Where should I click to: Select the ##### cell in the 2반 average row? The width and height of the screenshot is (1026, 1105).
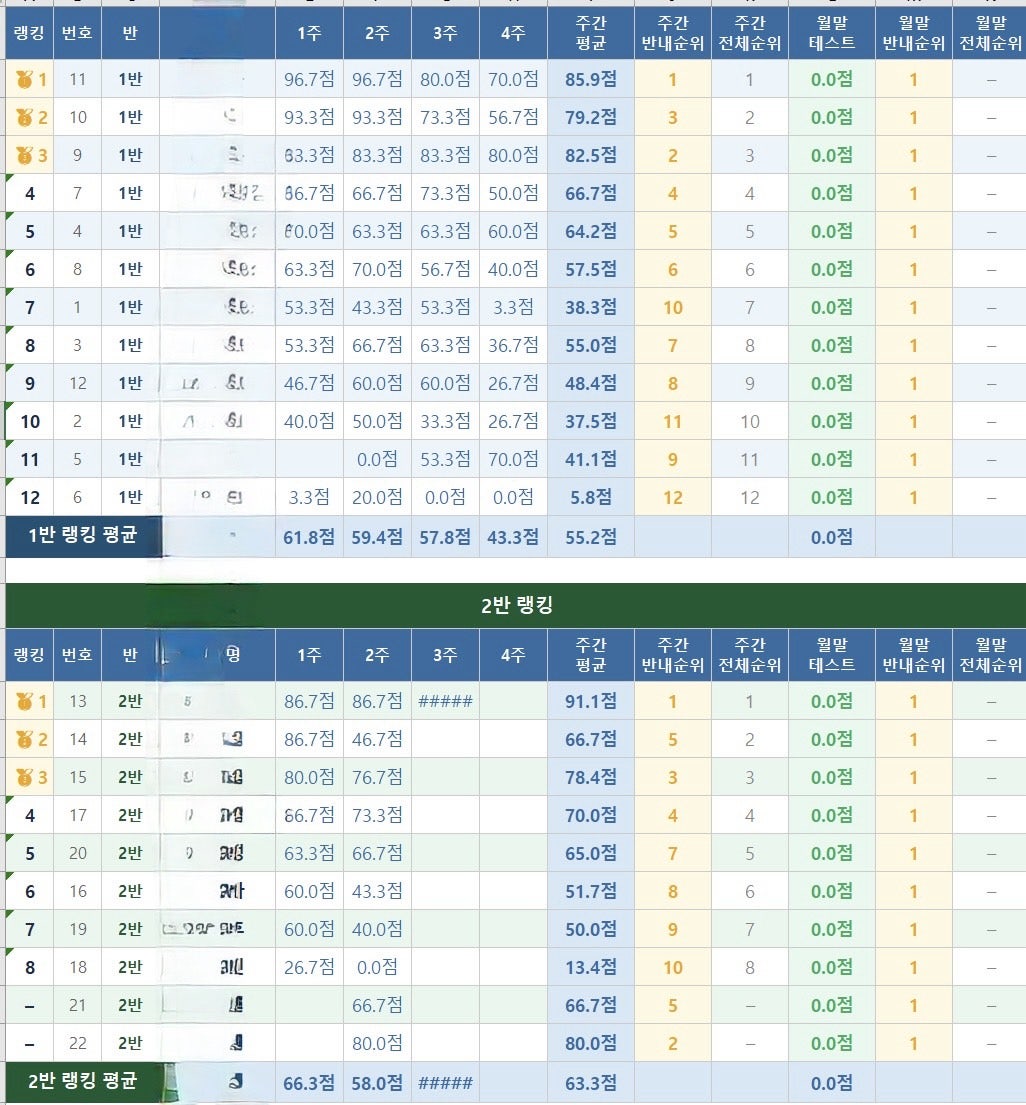pyautogui.click(x=445, y=1083)
